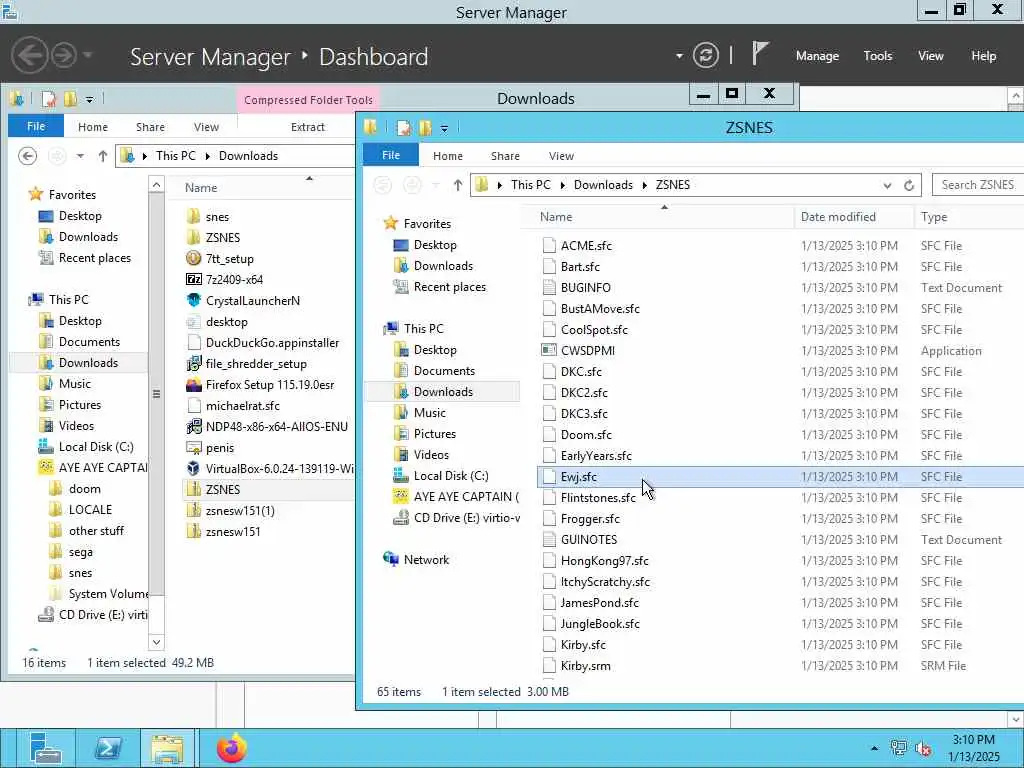This screenshot has width=1024, height=768.
Task: Switch to View tab in ZSNES window
Action: point(561,156)
